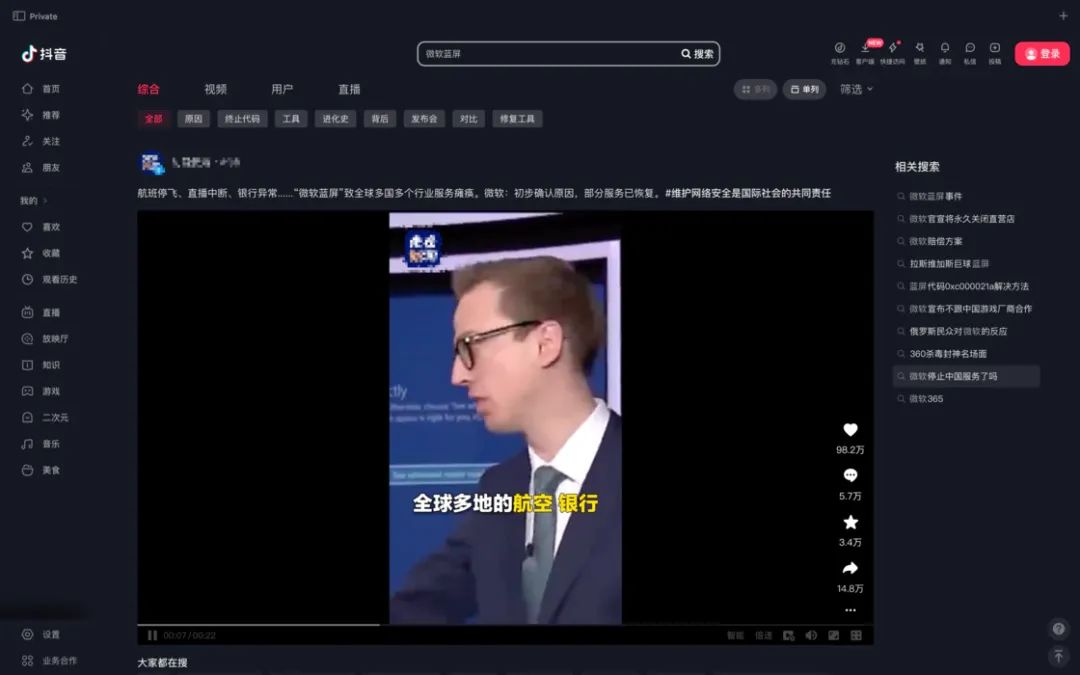Image resolution: width=1080 pixels, height=675 pixels.
Task: Open 二次元 anime channel
Action: 45,417
